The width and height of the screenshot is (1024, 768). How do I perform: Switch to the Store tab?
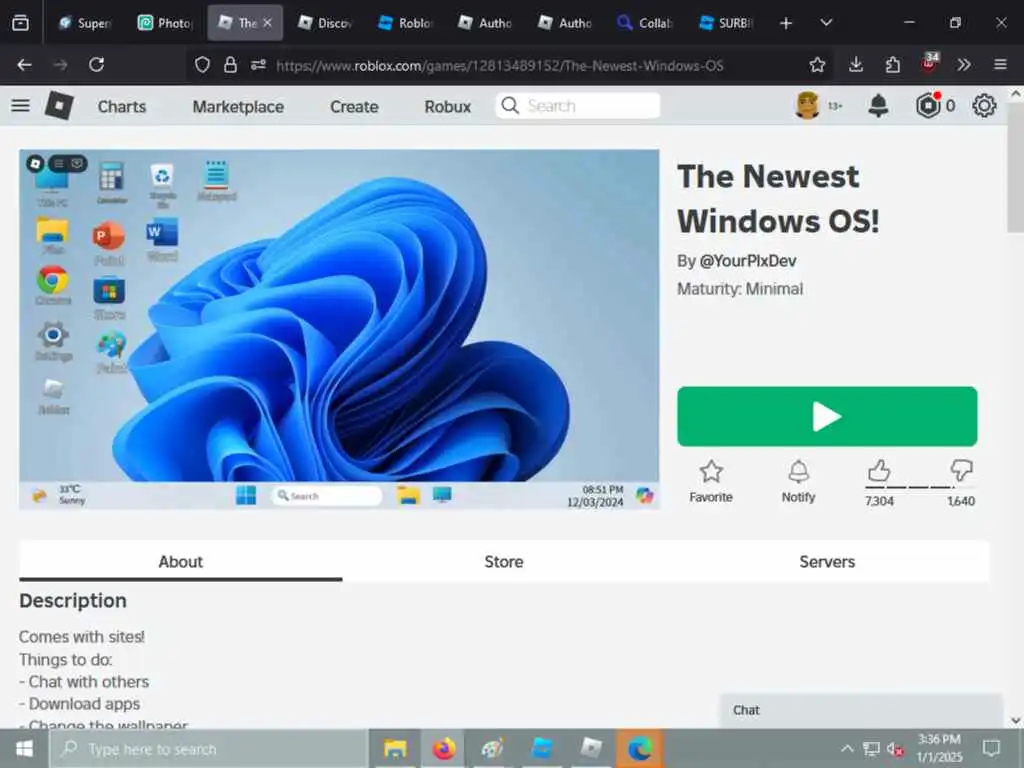504,562
